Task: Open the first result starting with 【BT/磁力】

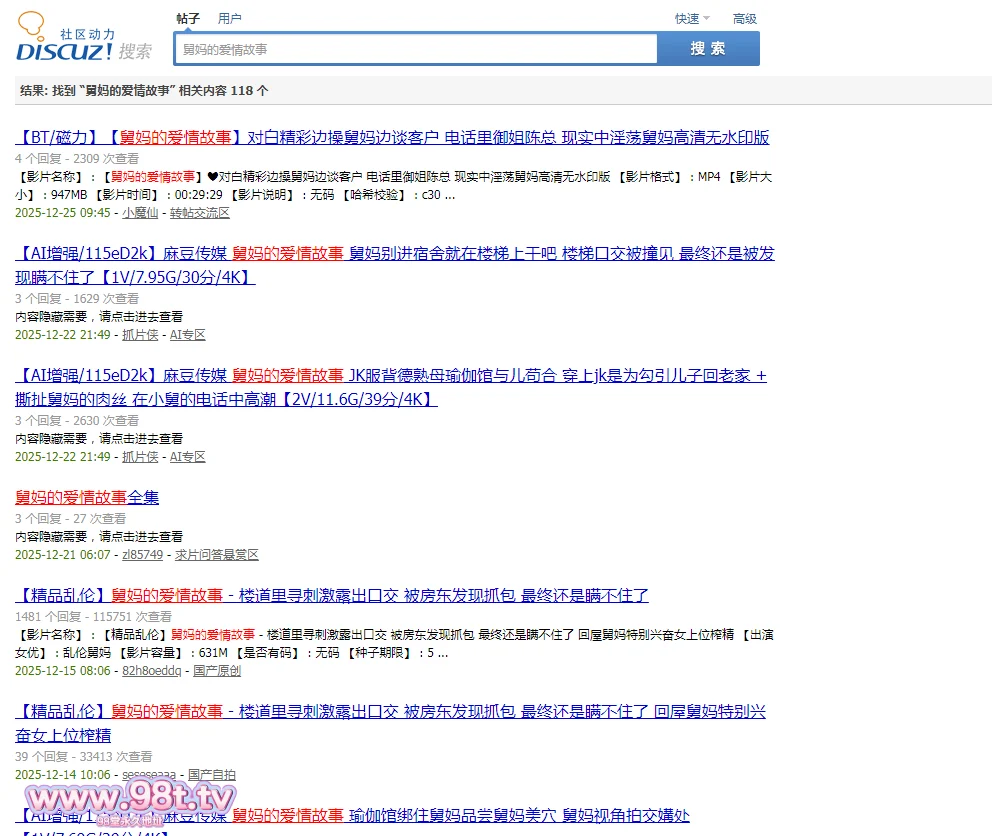Action: pyautogui.click(x=392, y=138)
